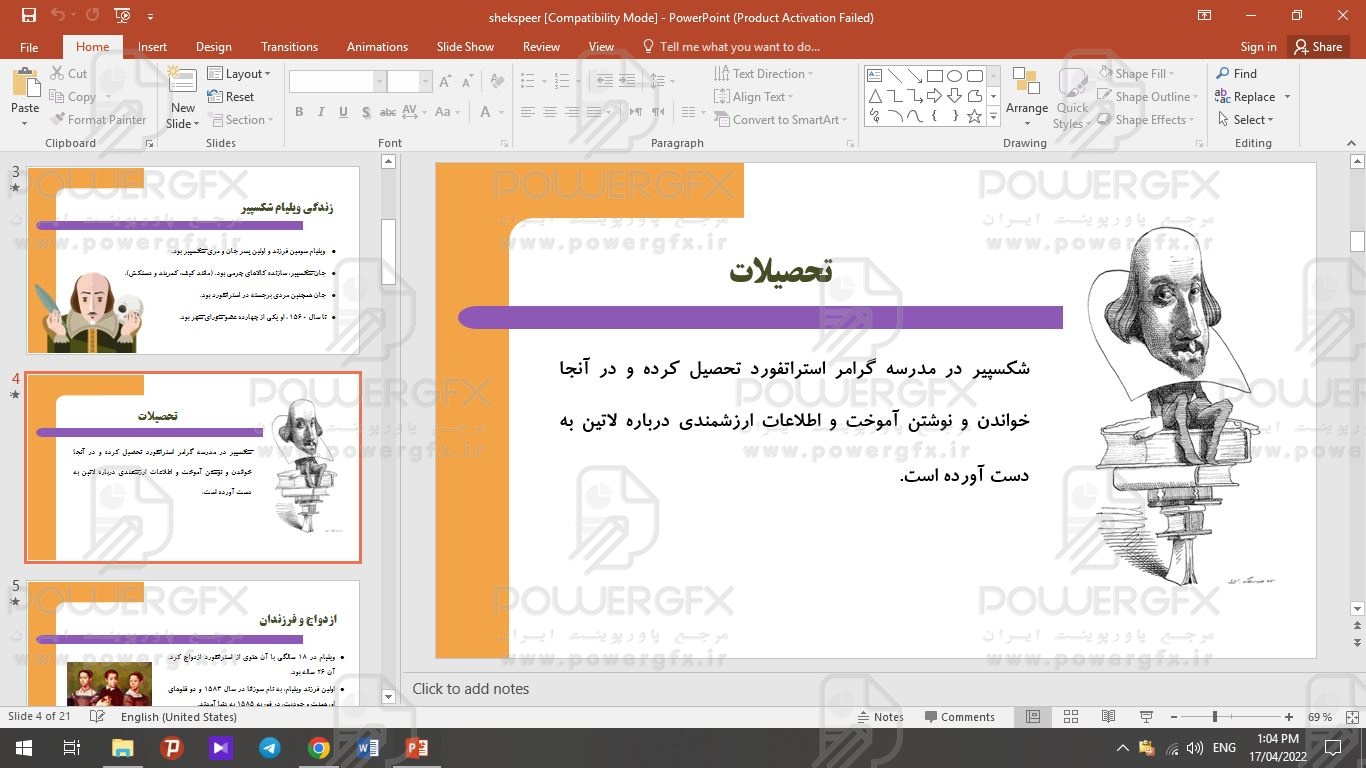1366x768 pixels.
Task: Toggle the Comments pane in the status bar
Action: [959, 717]
